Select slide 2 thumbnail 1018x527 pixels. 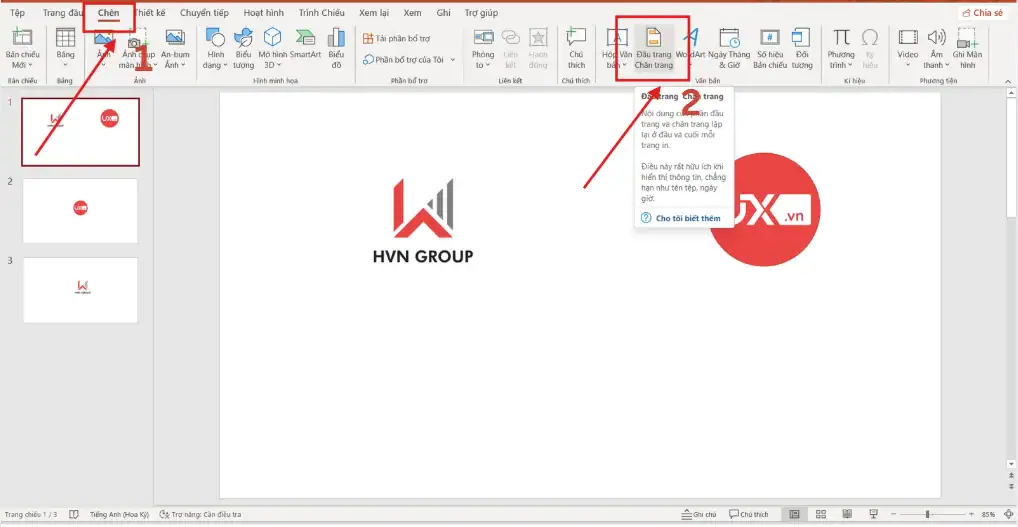point(81,211)
